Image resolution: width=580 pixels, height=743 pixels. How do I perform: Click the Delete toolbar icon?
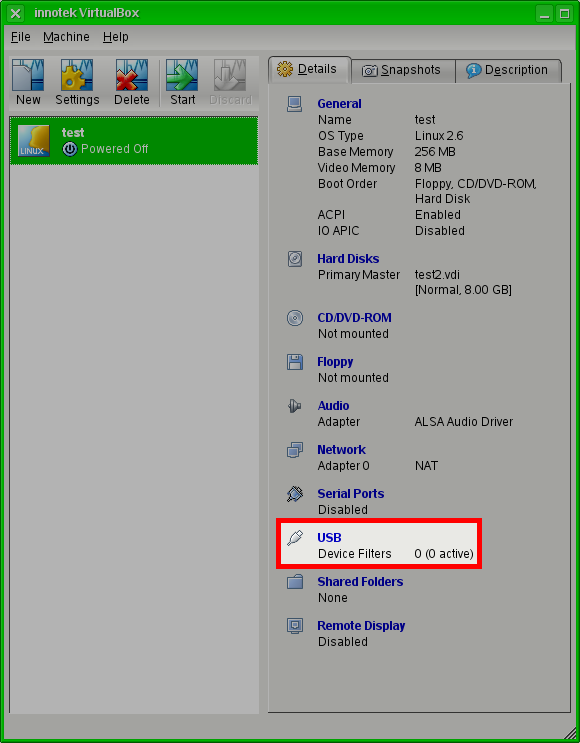pos(132,75)
